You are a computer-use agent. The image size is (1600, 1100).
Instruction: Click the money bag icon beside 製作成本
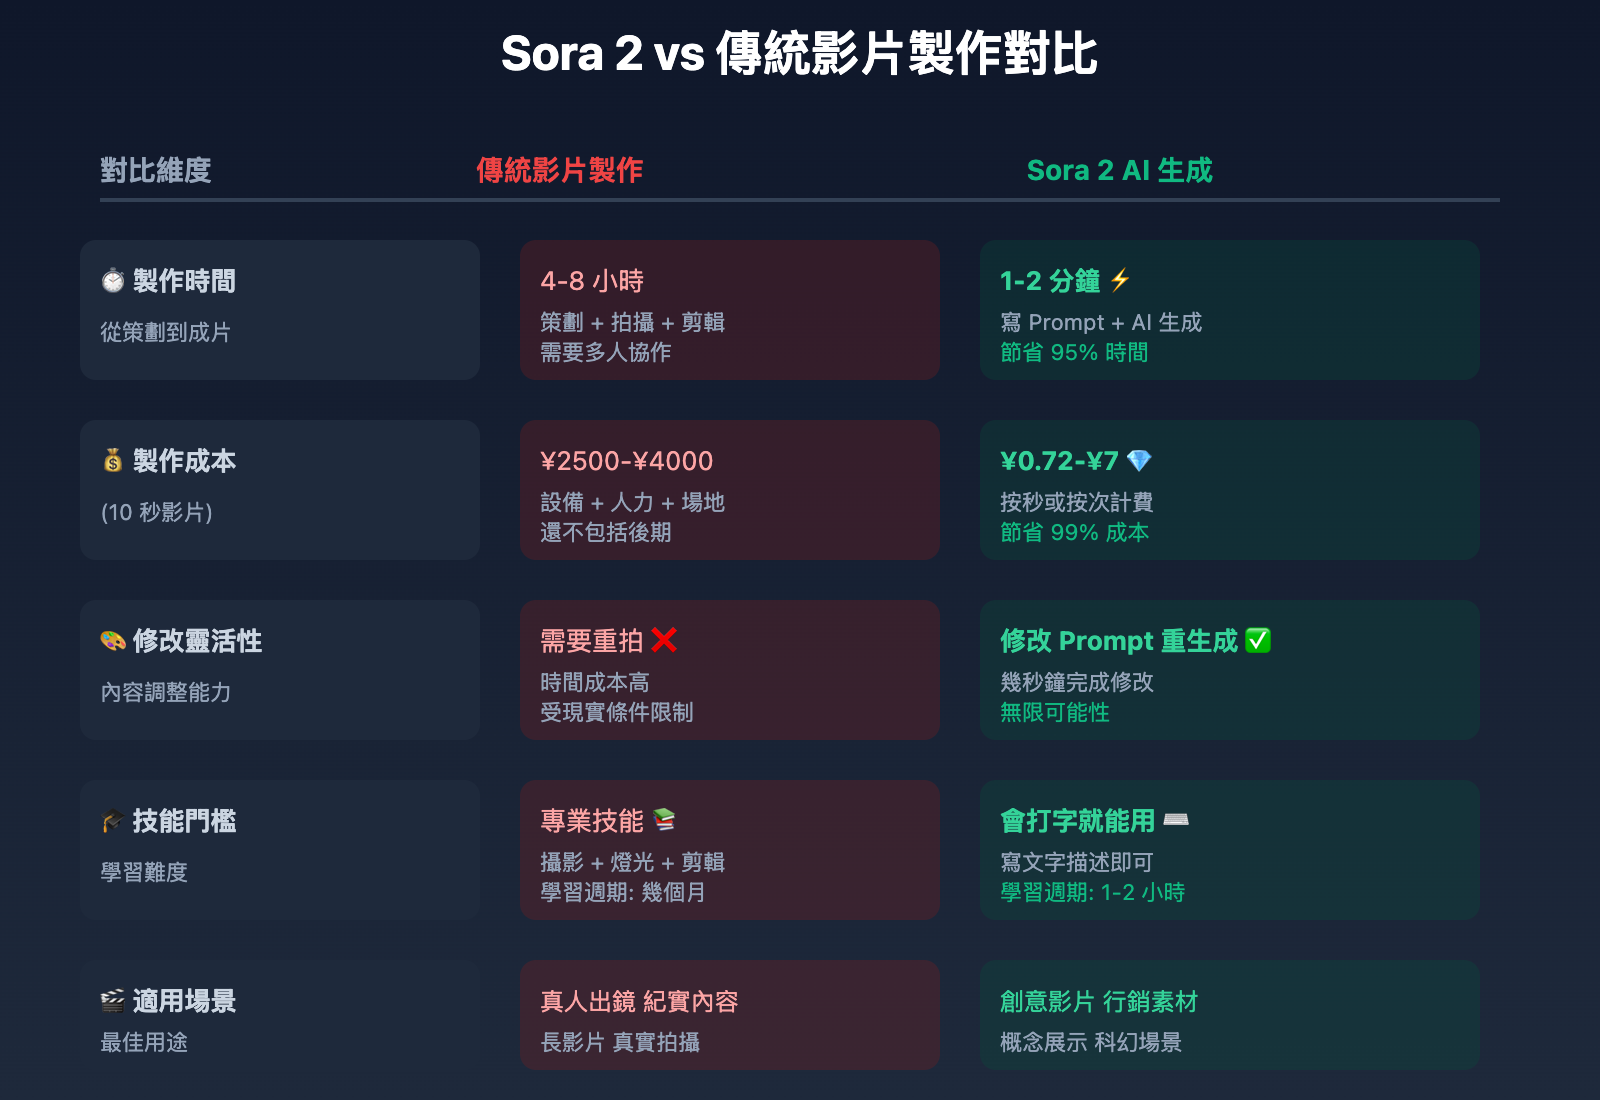113,461
